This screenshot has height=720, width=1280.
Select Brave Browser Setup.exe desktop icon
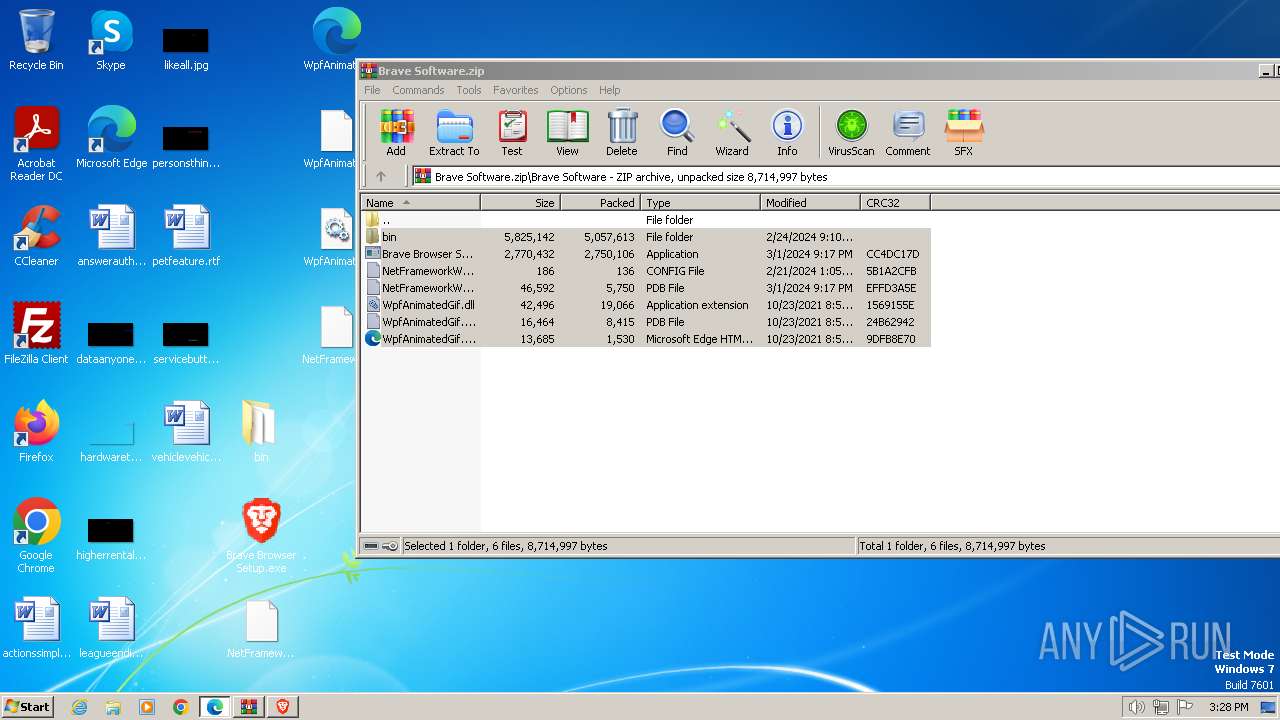tap(261, 536)
